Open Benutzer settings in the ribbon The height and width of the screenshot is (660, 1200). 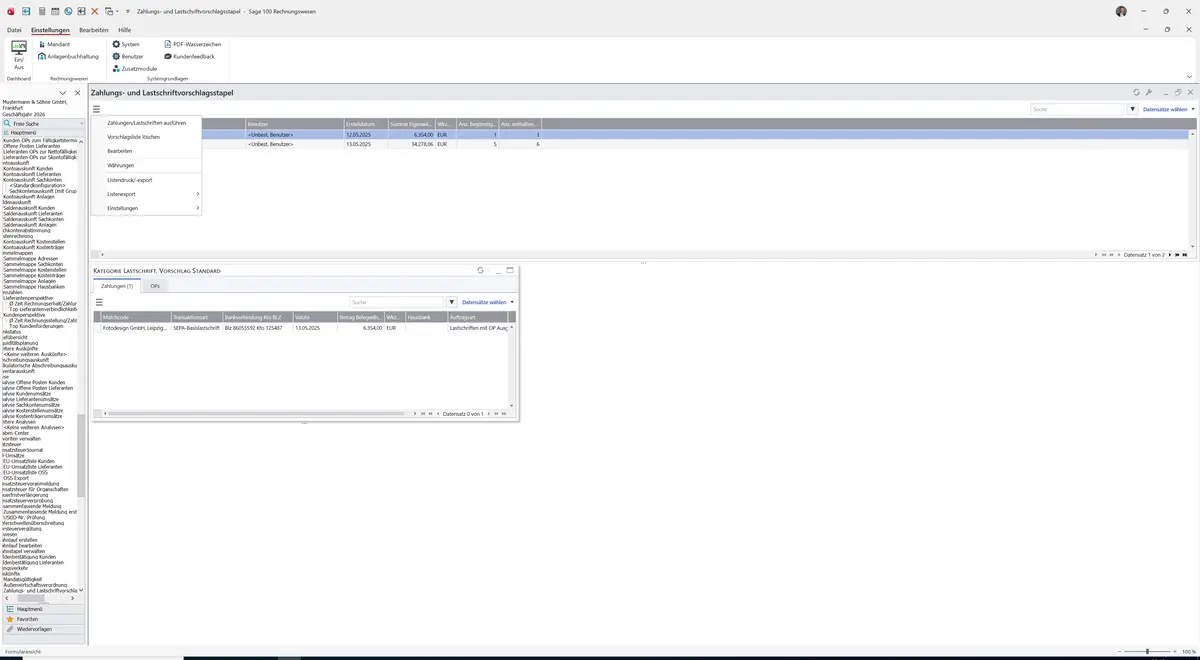128,56
